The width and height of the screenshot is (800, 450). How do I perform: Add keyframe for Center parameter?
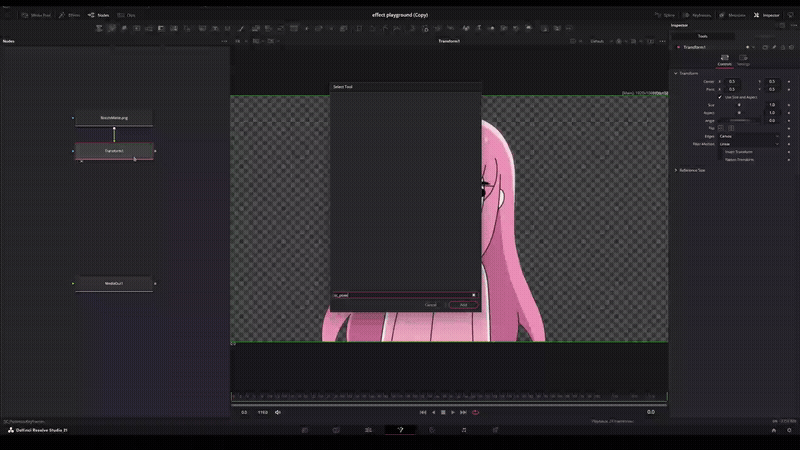click(789, 82)
